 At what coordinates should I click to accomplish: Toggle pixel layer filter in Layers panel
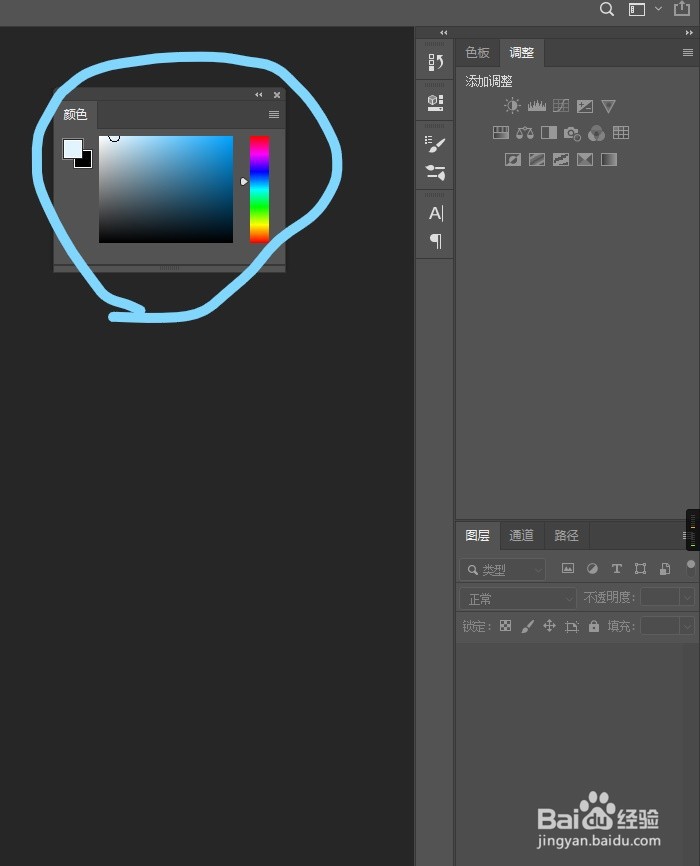(568, 568)
